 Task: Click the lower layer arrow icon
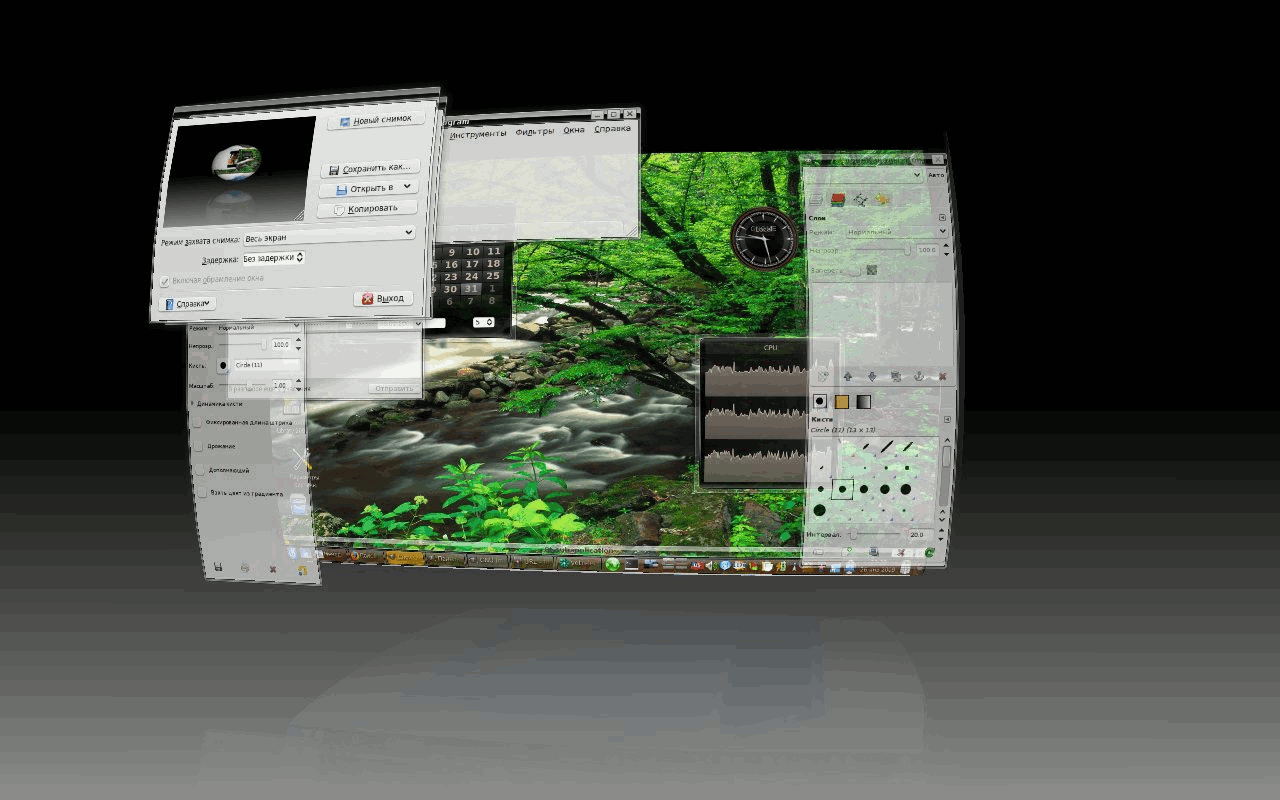pos(871,376)
